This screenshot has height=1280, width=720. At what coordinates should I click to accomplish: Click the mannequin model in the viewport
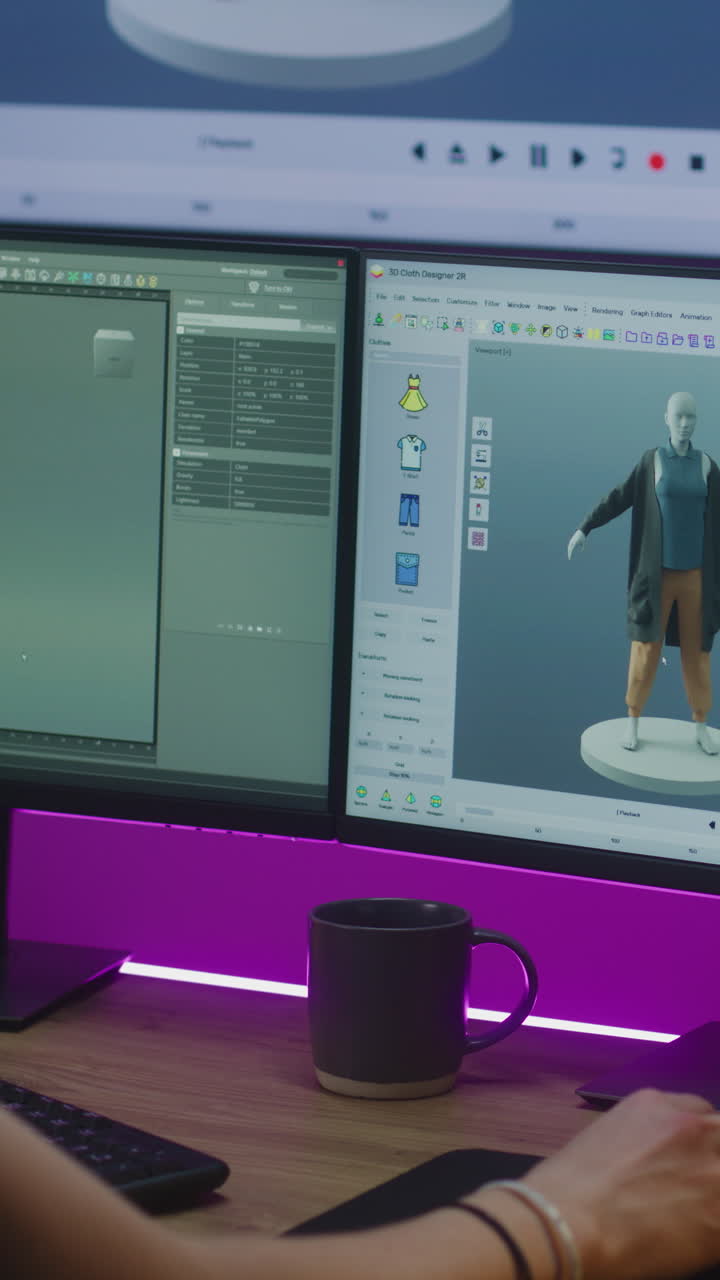tap(671, 570)
